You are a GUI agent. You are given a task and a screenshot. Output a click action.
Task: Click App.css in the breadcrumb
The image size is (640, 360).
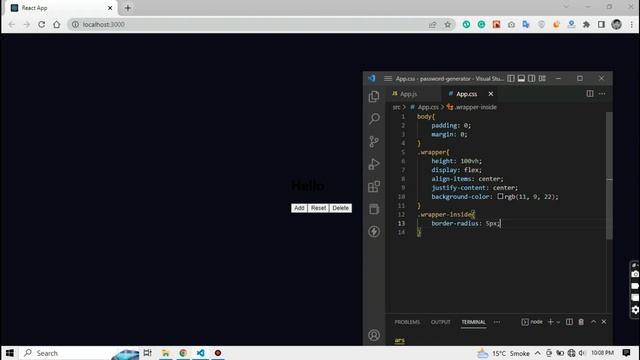(x=428, y=107)
